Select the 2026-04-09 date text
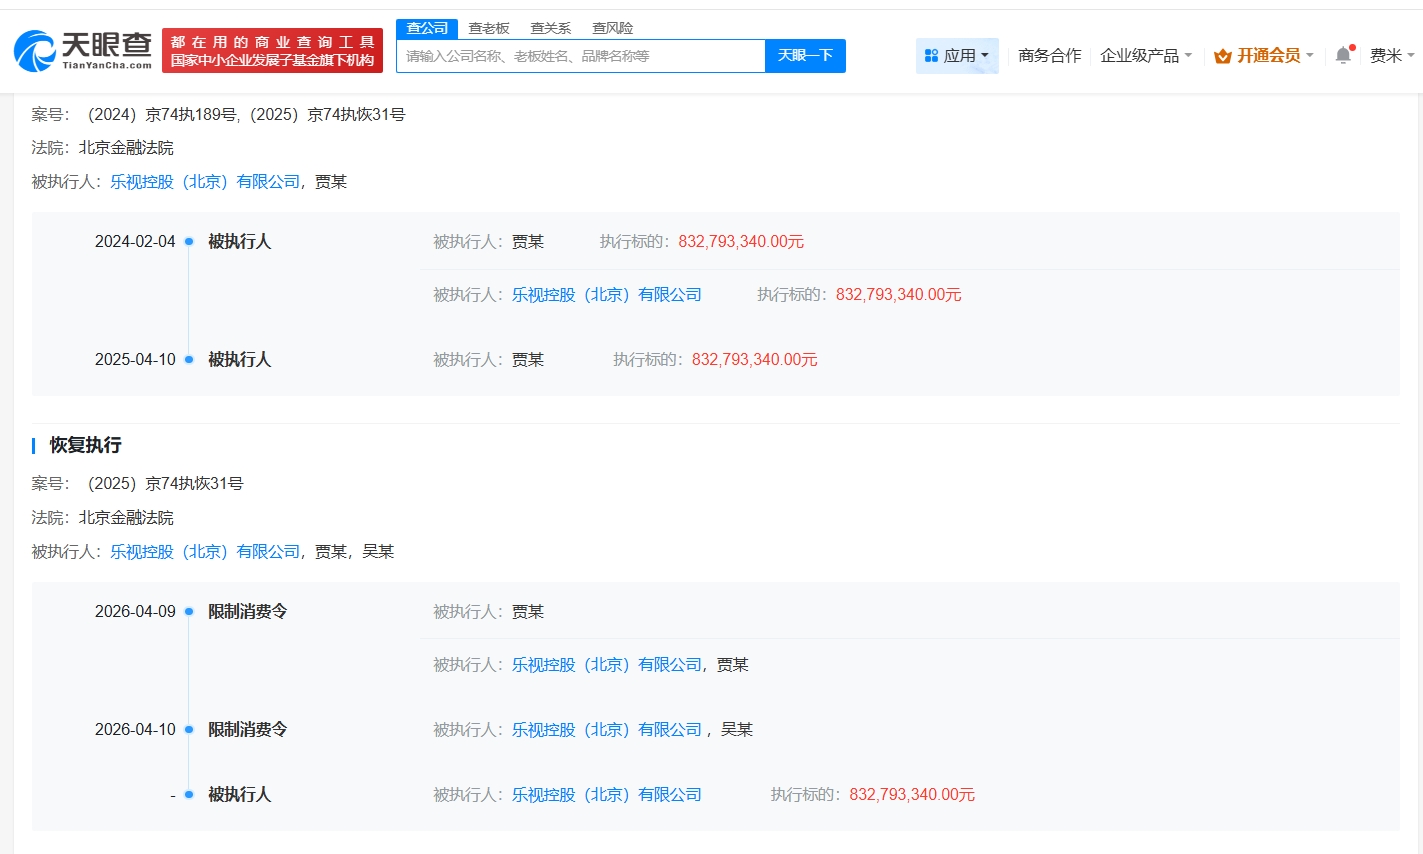 [135, 612]
